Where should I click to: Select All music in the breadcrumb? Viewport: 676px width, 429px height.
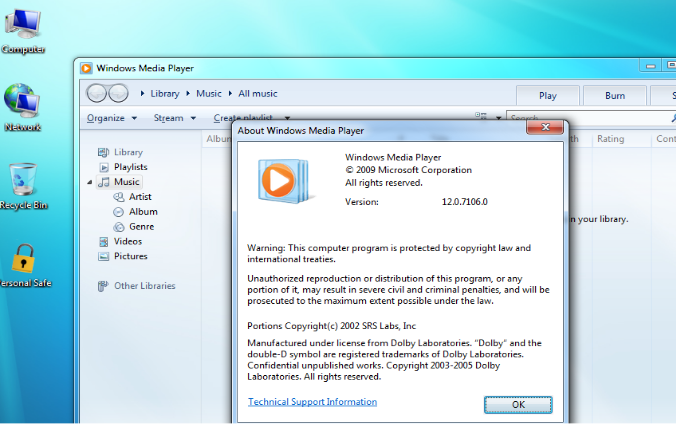[x=258, y=94]
